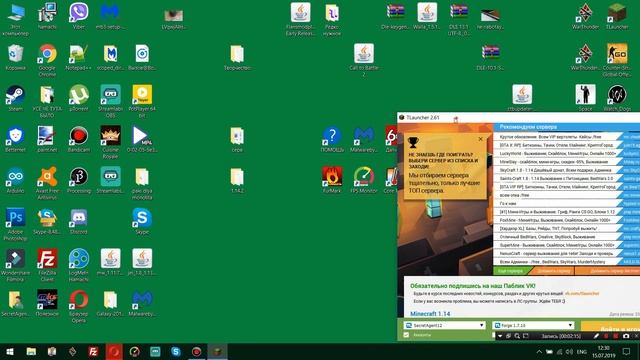Select the Notepad++ desktop shortcut
Viewport: 640px width, 360px height.
point(78,57)
